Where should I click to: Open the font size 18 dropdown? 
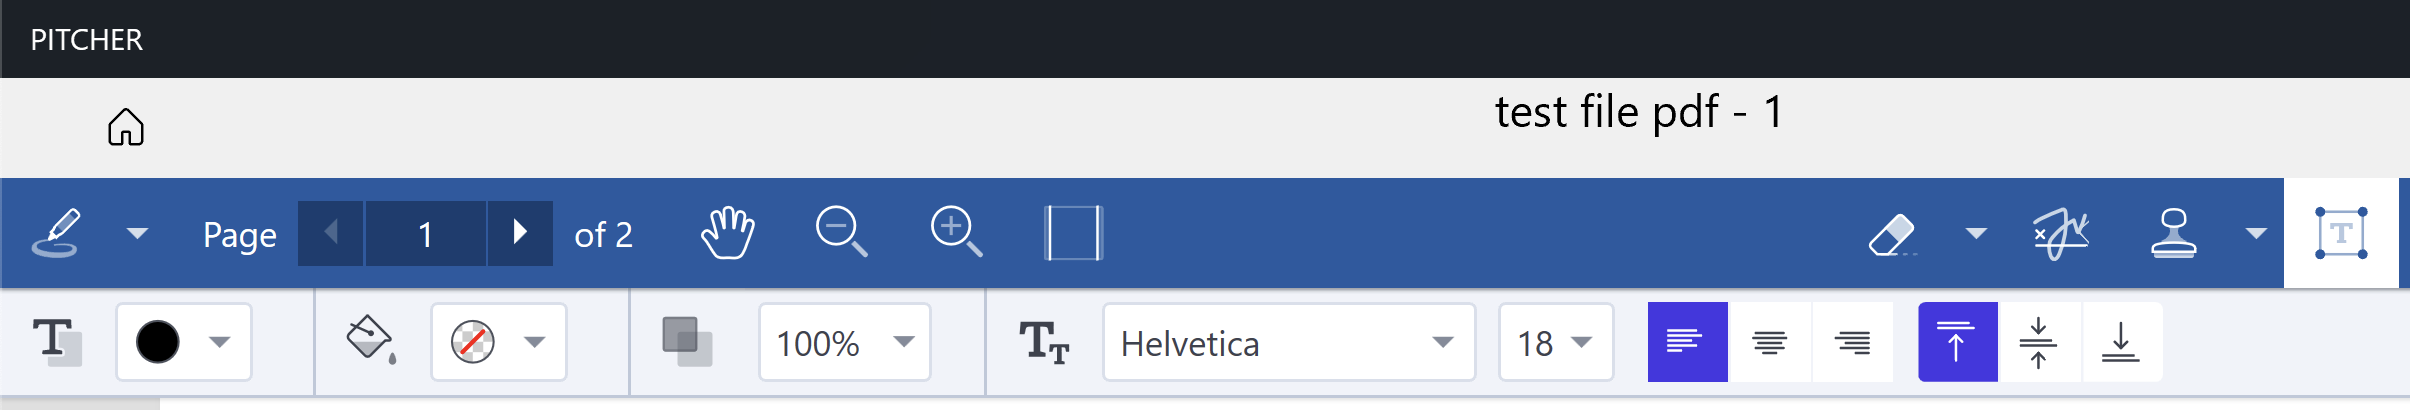coord(1555,343)
